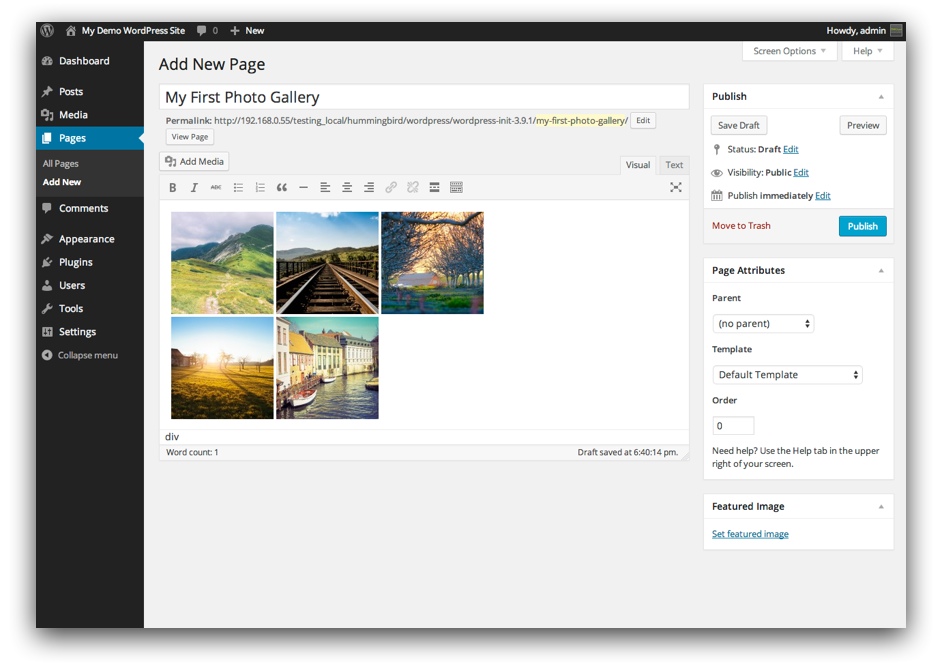Open the Parent page dropdown
This screenshot has width=940, height=666.
click(762, 323)
